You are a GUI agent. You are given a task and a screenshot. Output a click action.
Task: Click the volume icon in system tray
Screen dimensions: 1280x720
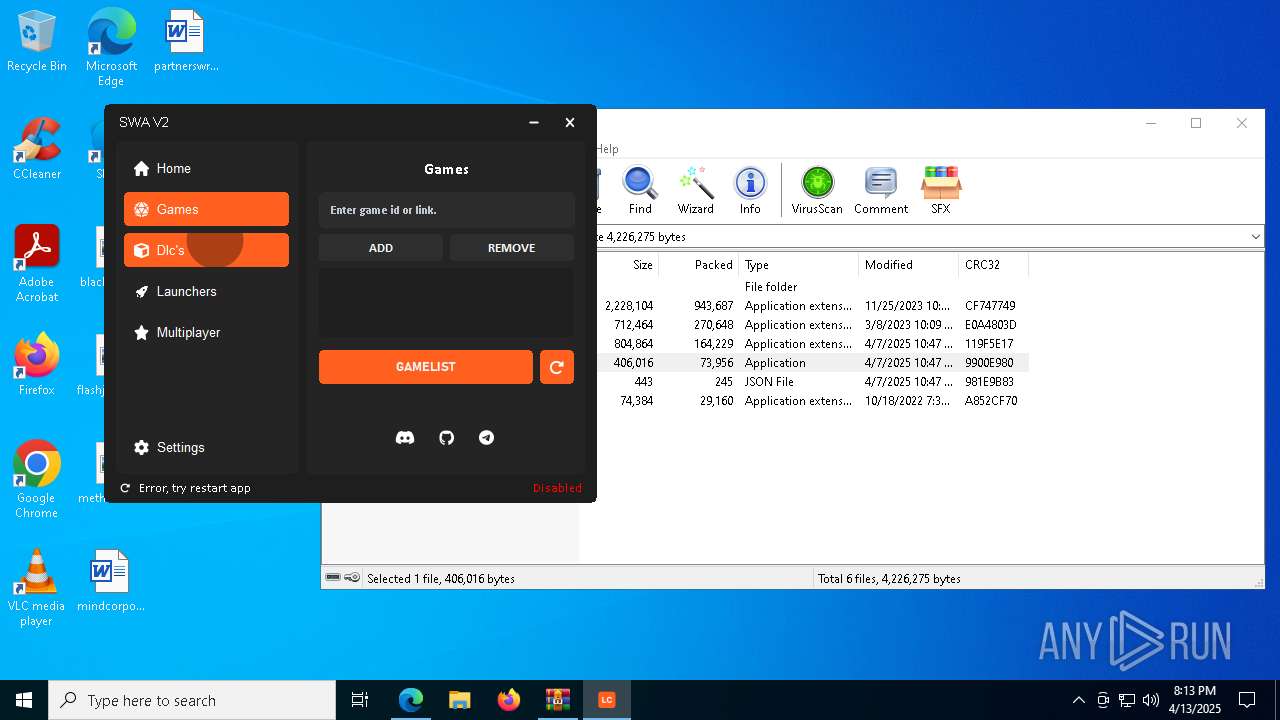1150,700
